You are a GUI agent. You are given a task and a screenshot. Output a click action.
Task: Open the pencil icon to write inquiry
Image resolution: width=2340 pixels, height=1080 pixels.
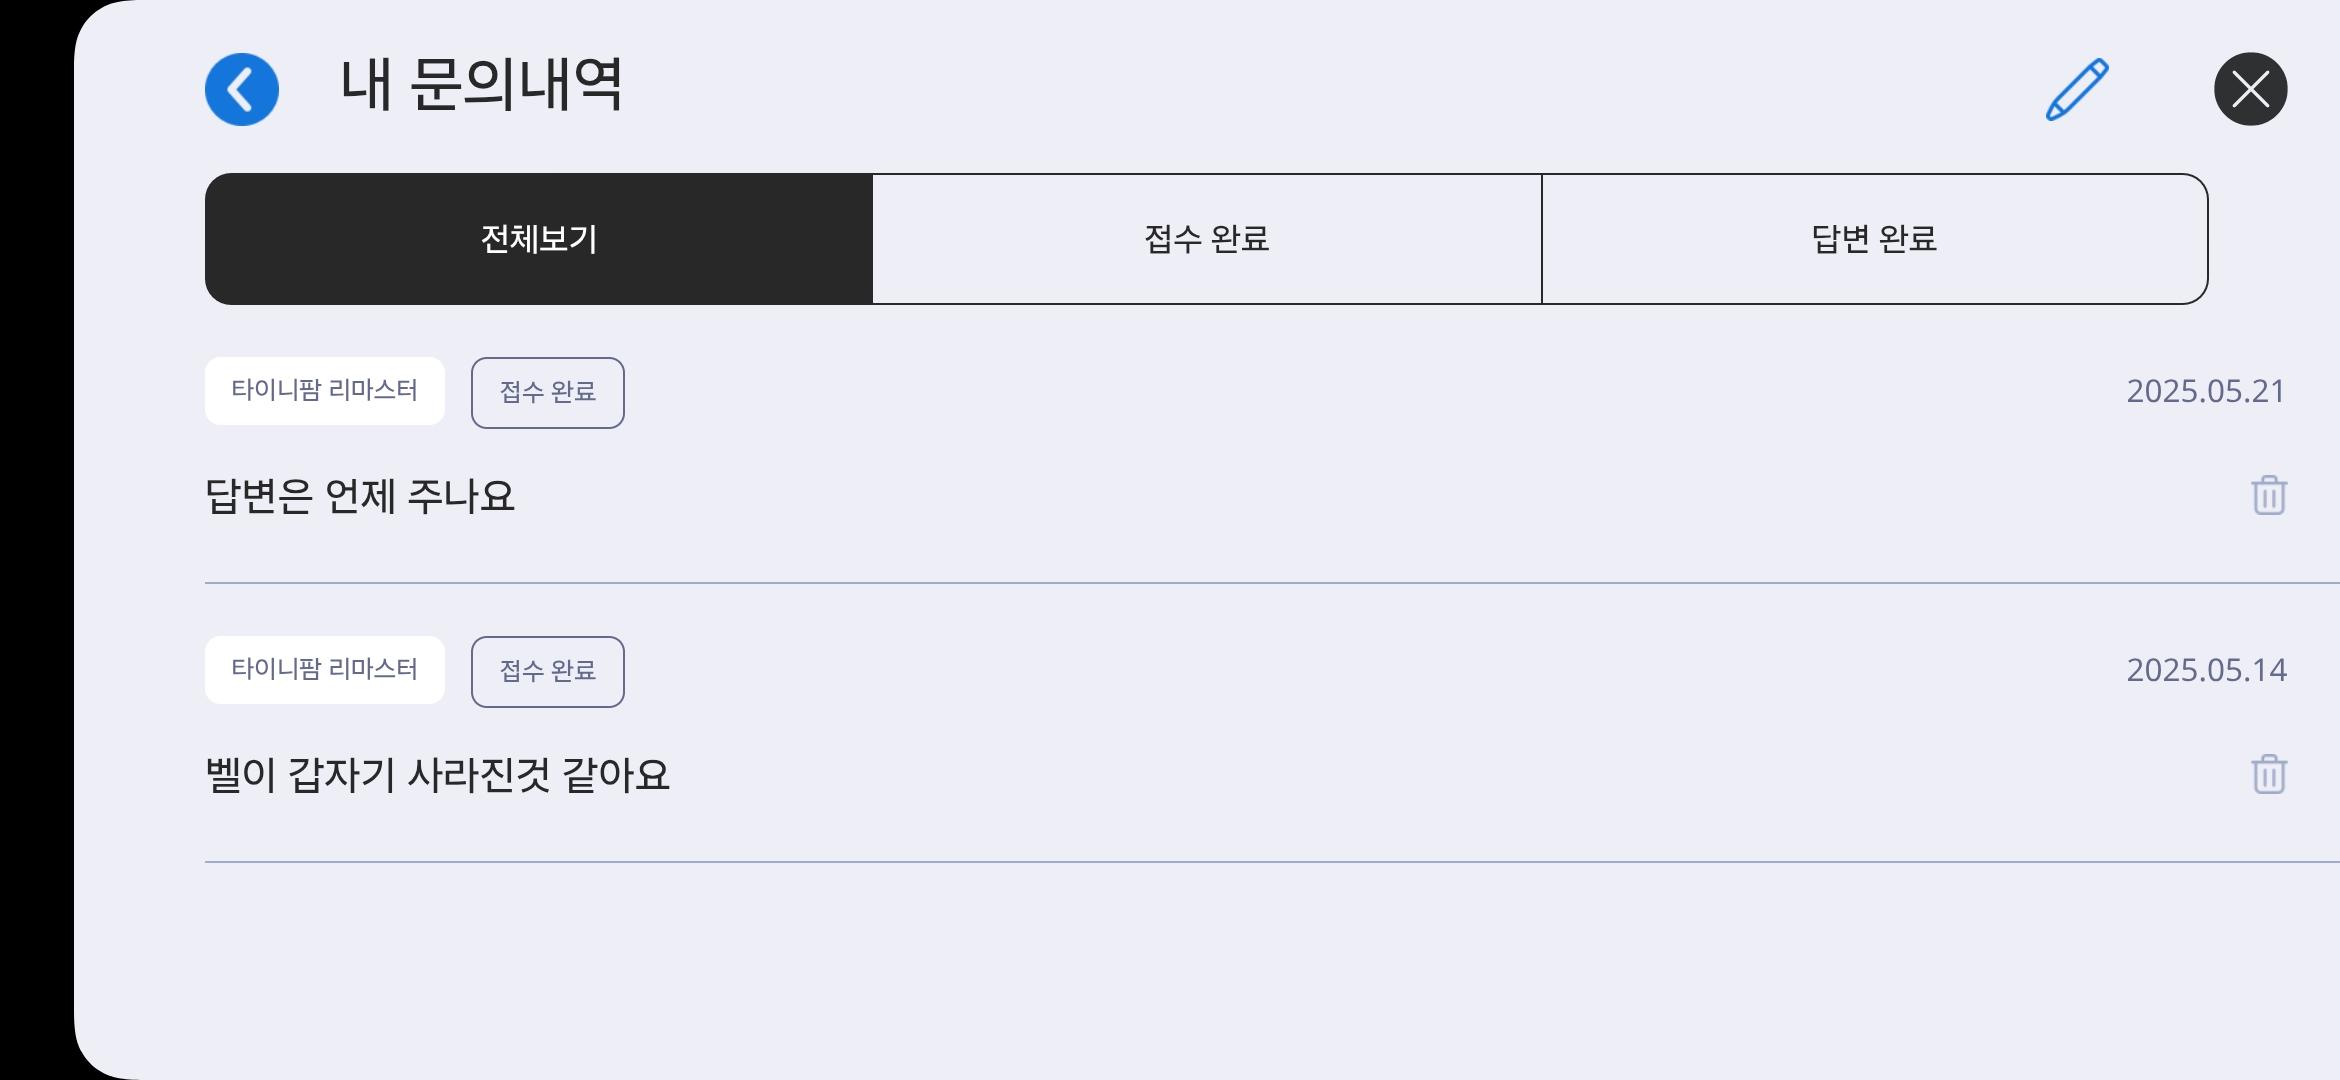point(2077,90)
